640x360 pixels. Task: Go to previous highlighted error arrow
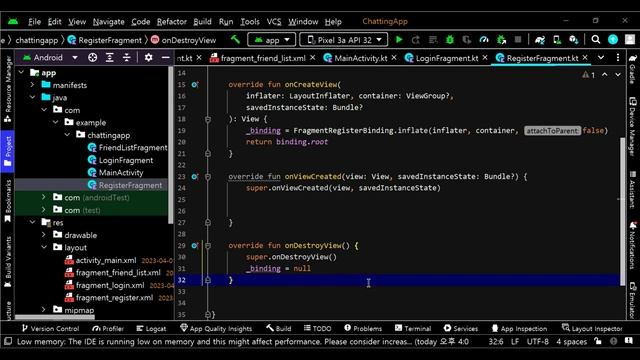pos(604,75)
